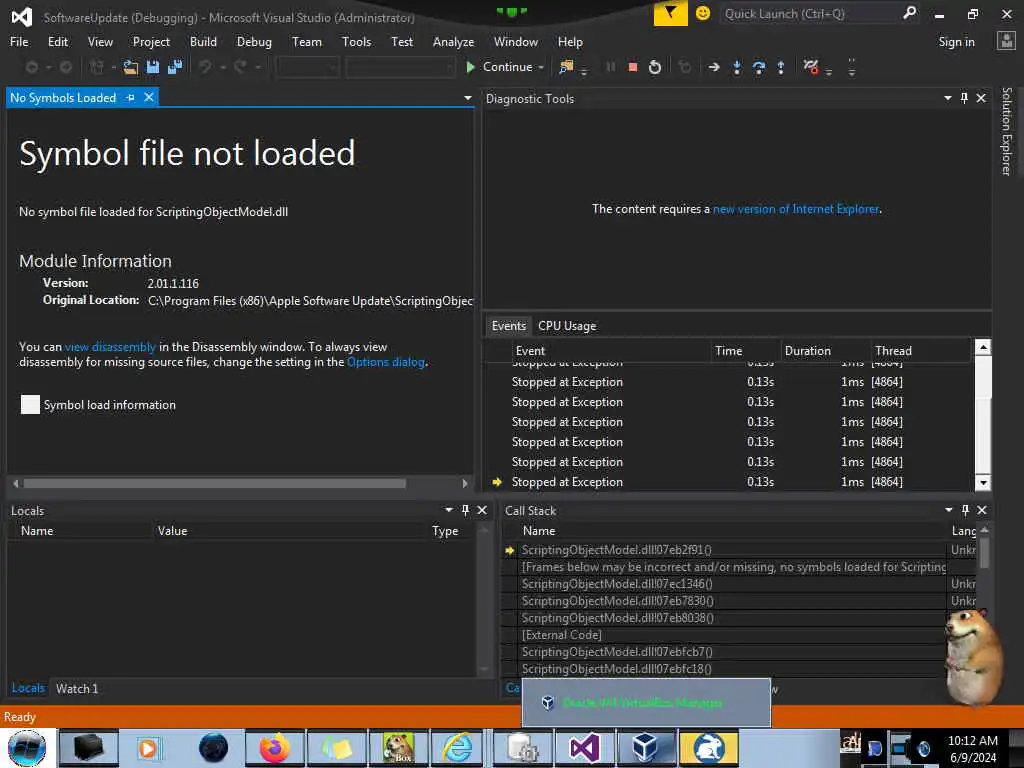Select the Locals bottom tab
Image resolution: width=1024 pixels, height=768 pixels.
pos(28,688)
